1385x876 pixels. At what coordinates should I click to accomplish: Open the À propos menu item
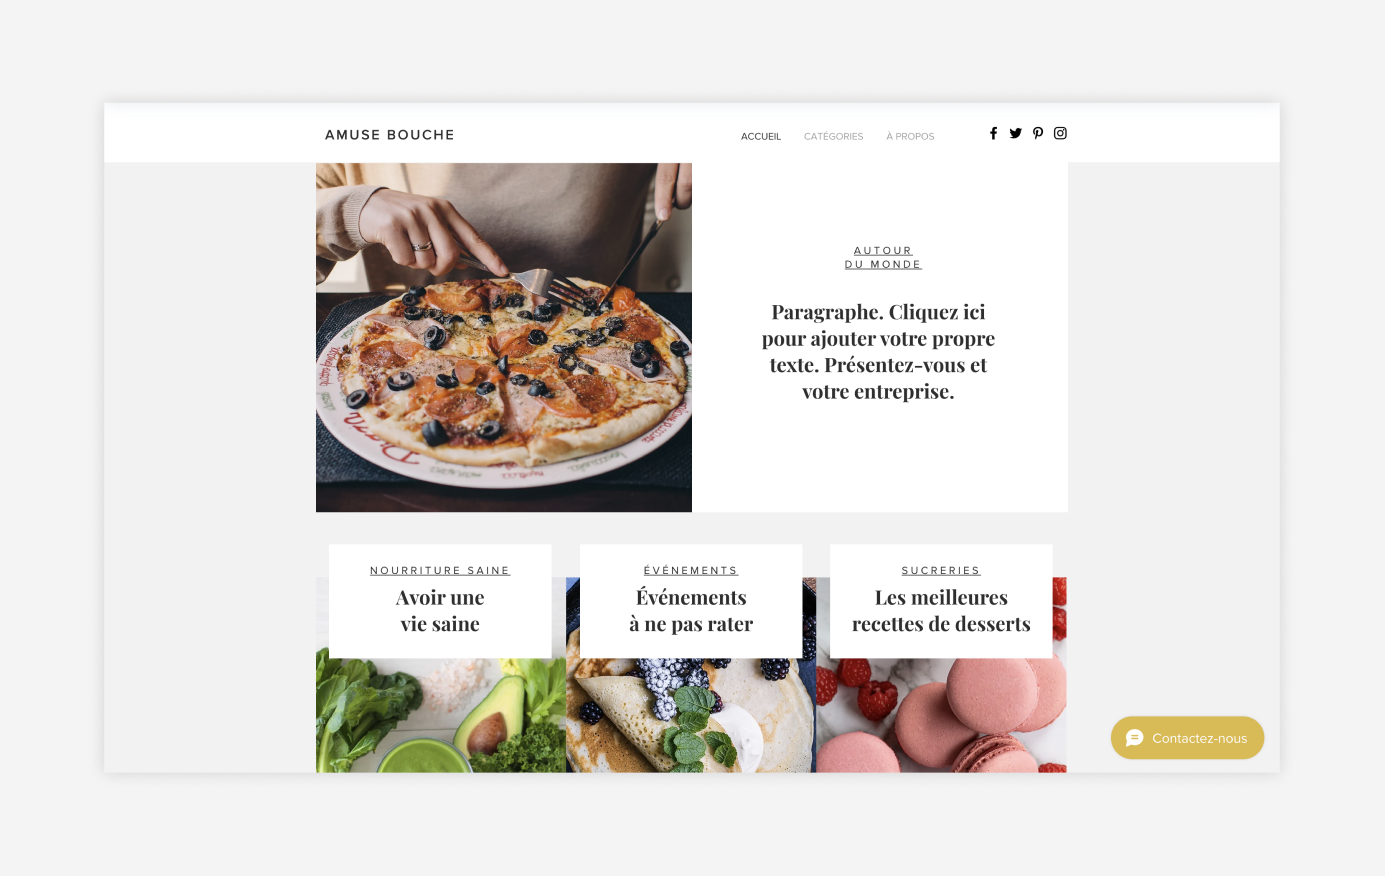pyautogui.click(x=910, y=136)
